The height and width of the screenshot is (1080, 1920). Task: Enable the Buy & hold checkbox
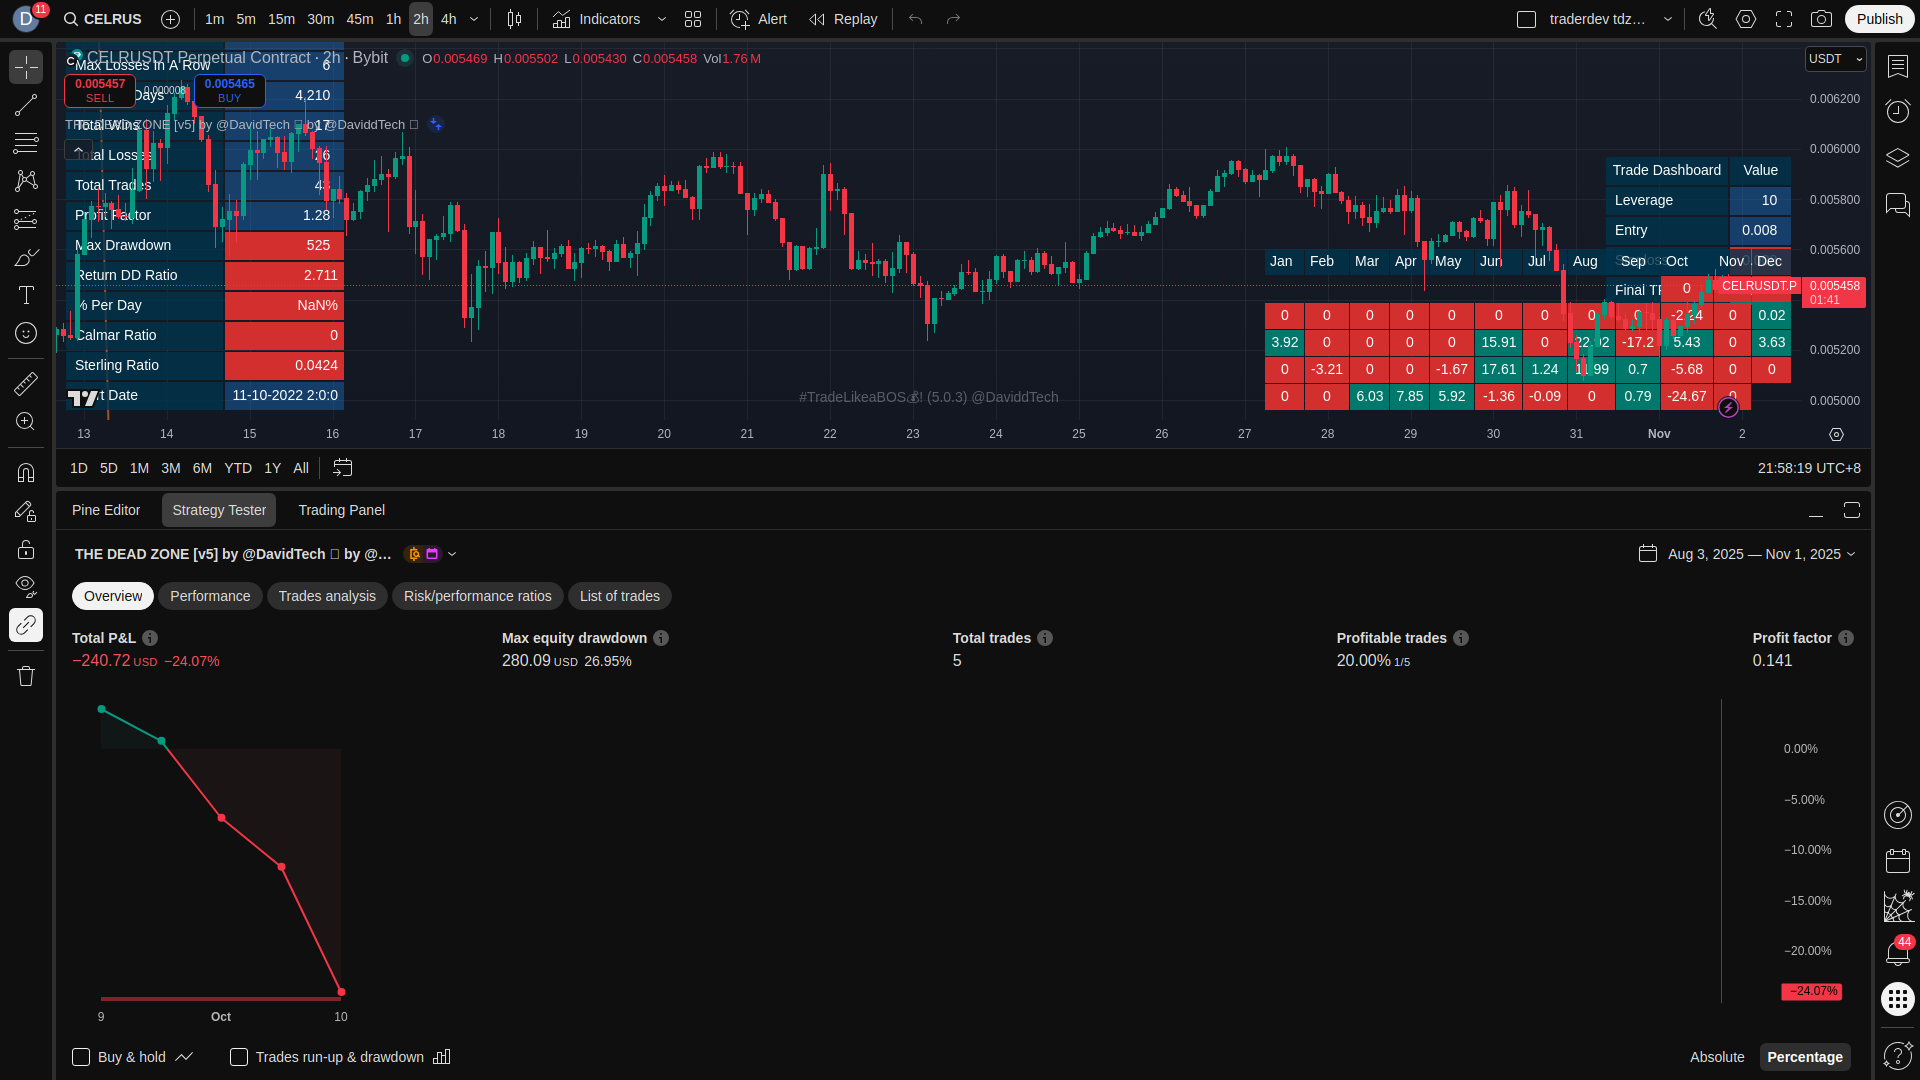point(81,1057)
